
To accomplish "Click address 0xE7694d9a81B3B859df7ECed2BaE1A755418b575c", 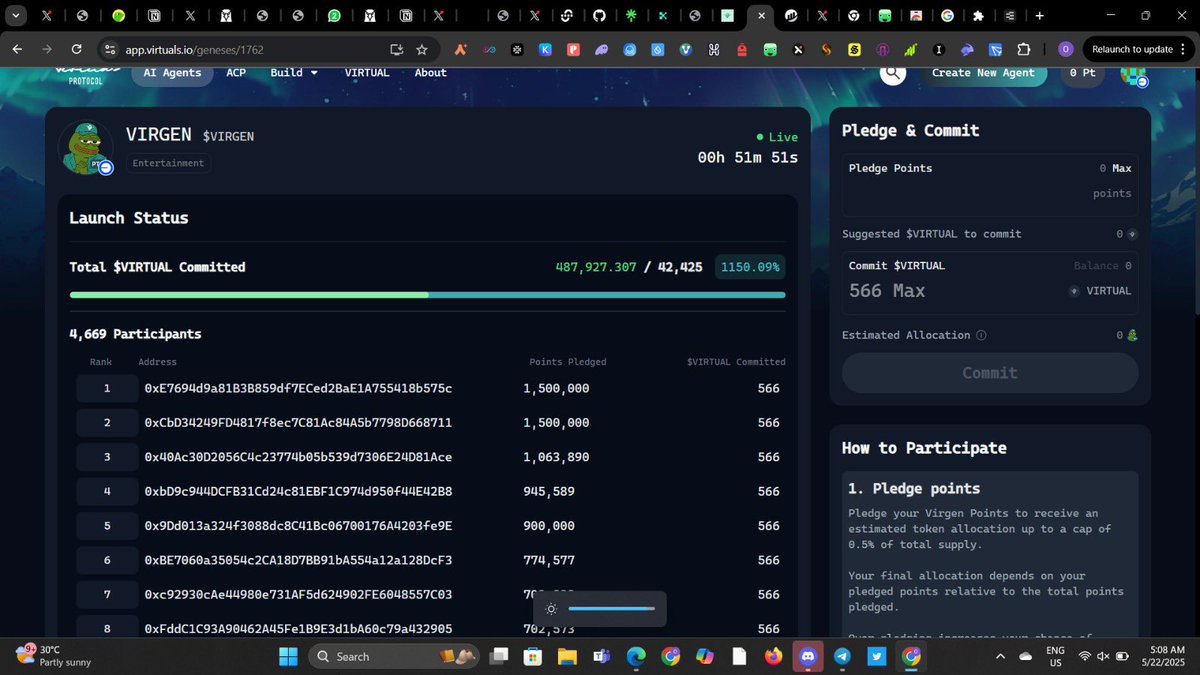I will pos(298,388).
